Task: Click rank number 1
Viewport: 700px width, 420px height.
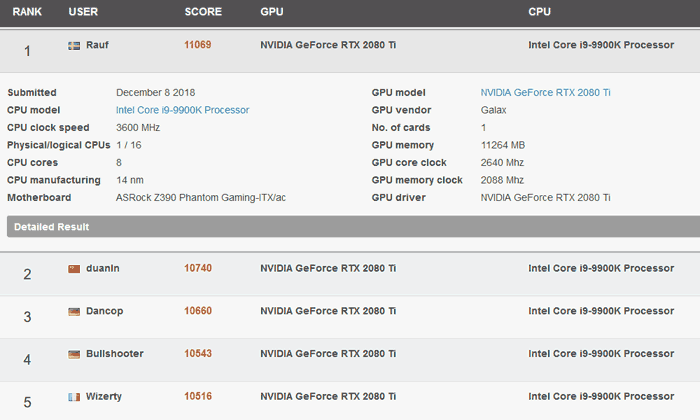Action: pyautogui.click(x=27, y=51)
